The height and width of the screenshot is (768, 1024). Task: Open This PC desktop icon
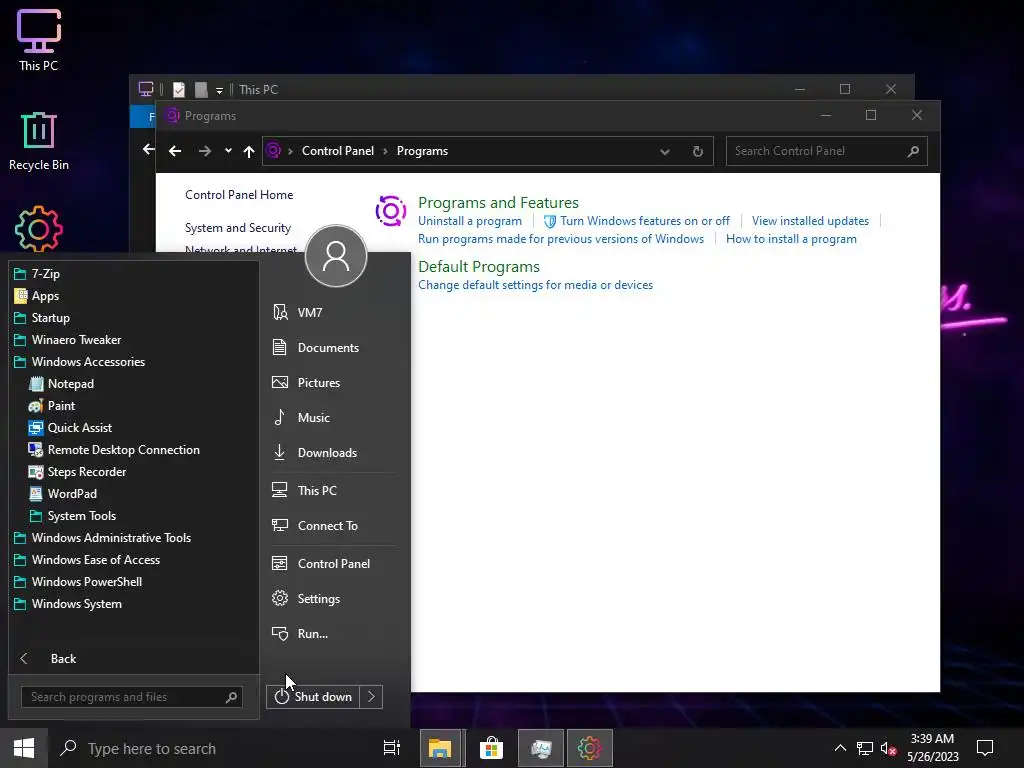tap(39, 40)
